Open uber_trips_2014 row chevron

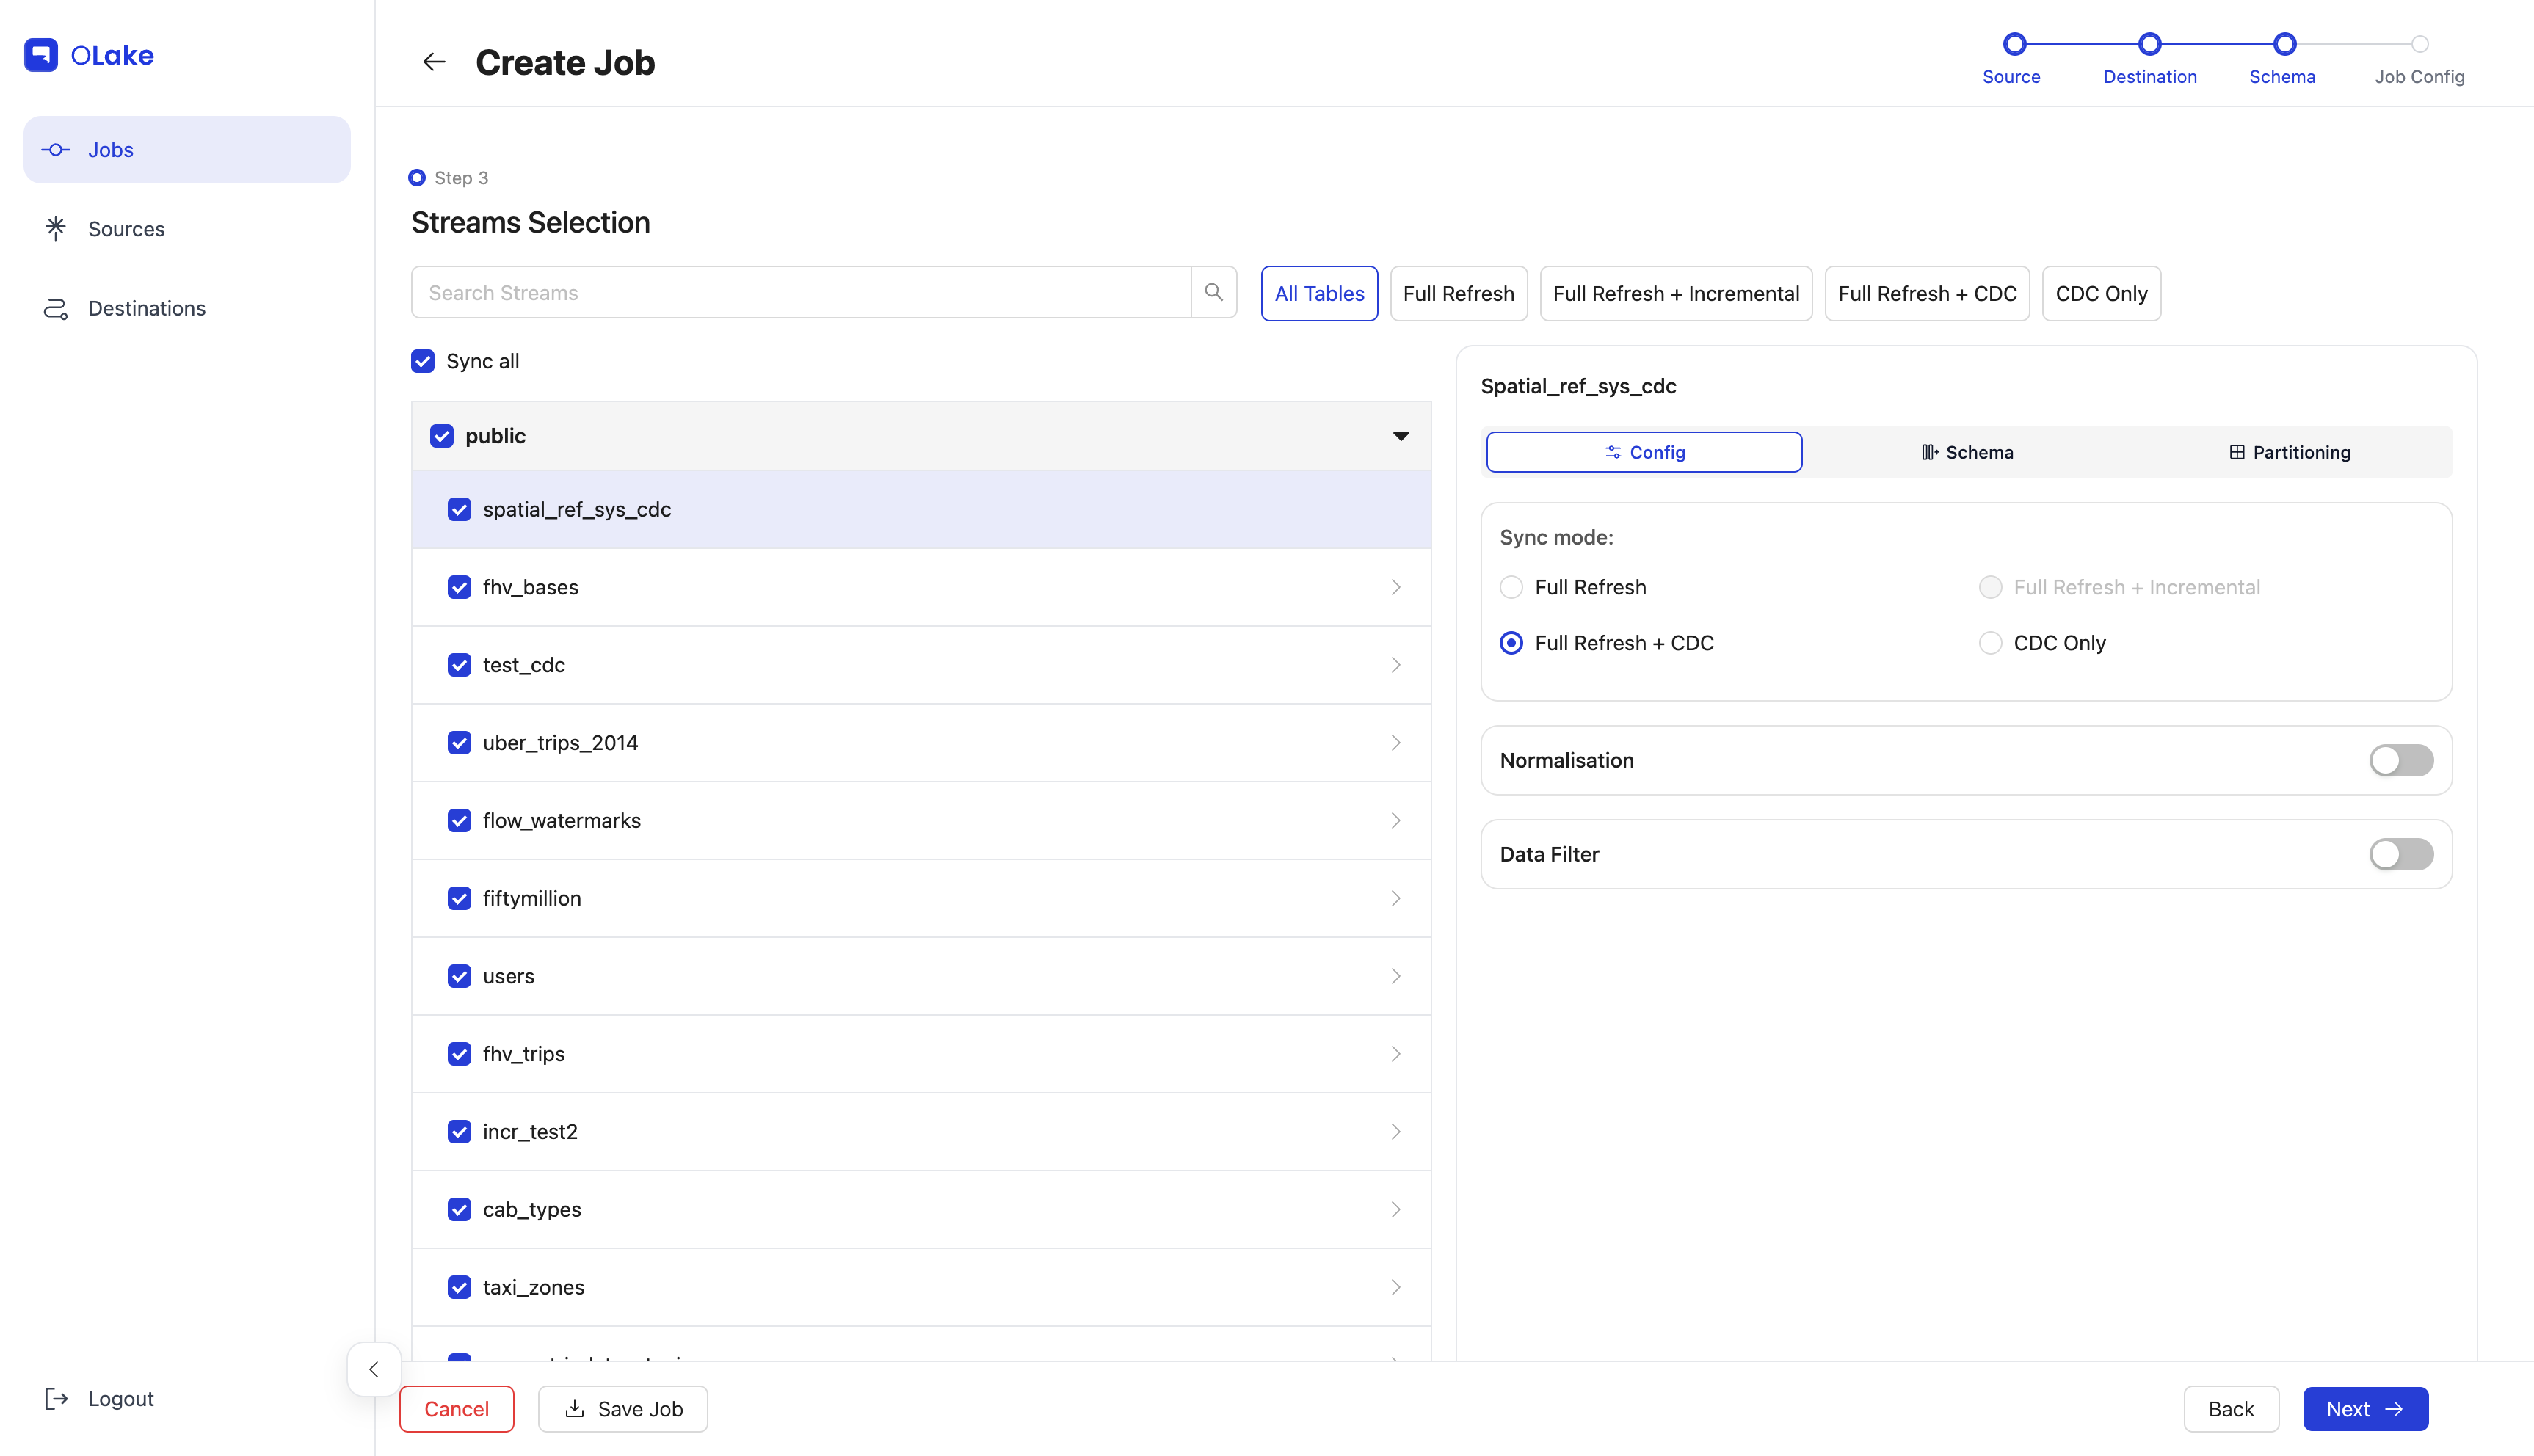(x=1396, y=743)
